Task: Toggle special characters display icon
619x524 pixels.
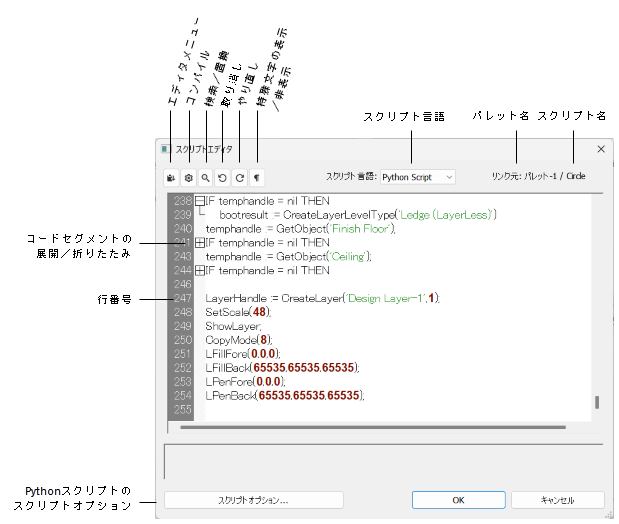Action: [x=256, y=177]
